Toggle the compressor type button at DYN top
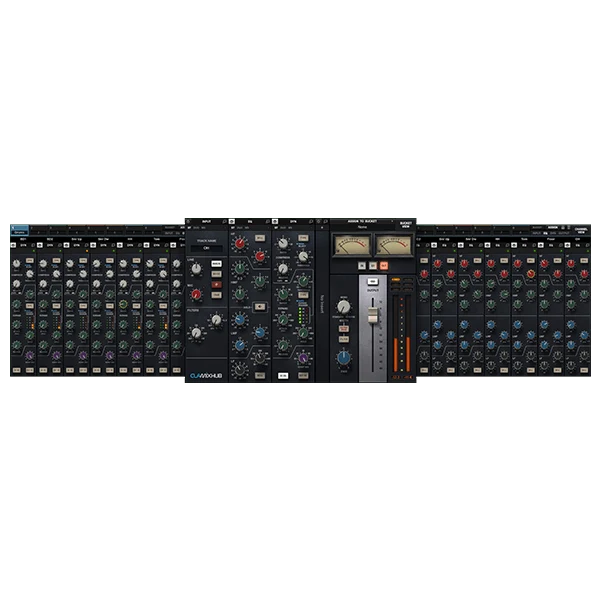Image resolution: width=600 pixels, height=600 pixels. pyautogui.click(x=303, y=238)
